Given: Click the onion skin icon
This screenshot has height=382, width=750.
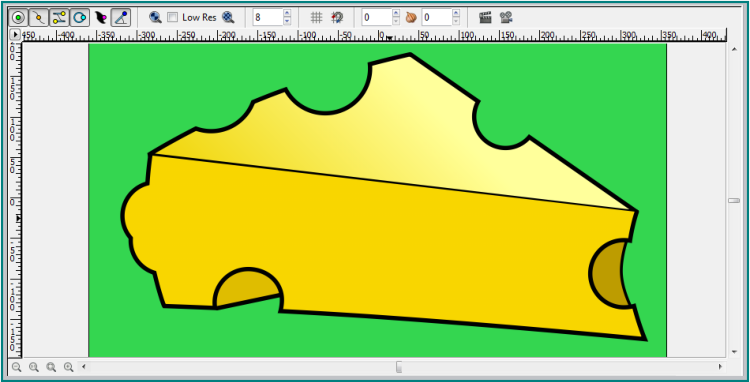Looking at the screenshot, I should click(411, 18).
